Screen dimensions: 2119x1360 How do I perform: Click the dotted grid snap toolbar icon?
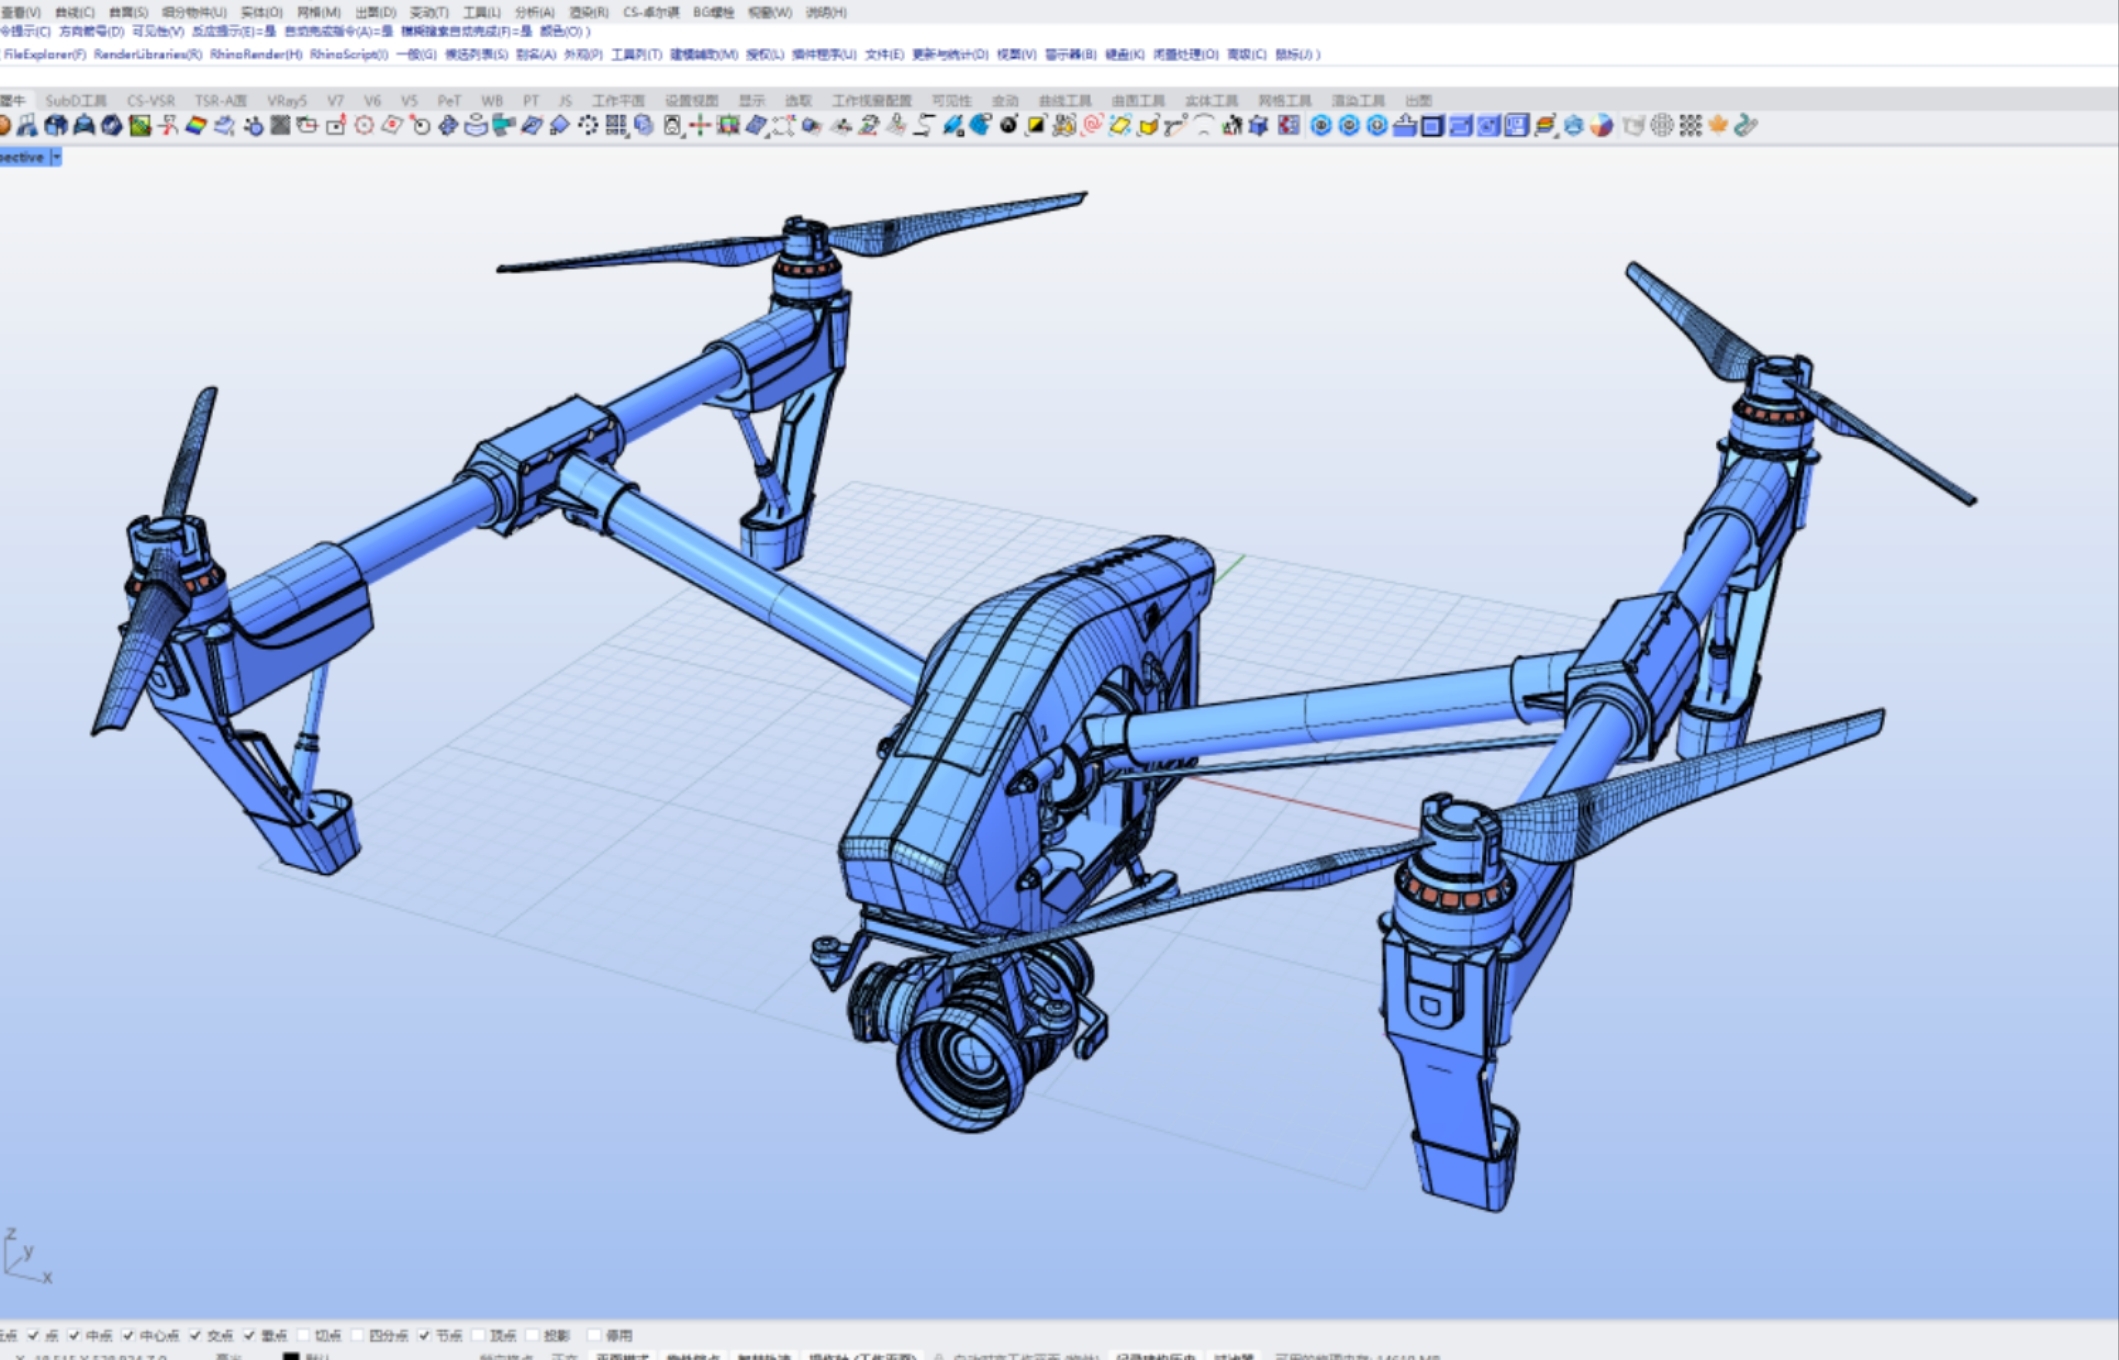coord(1690,127)
